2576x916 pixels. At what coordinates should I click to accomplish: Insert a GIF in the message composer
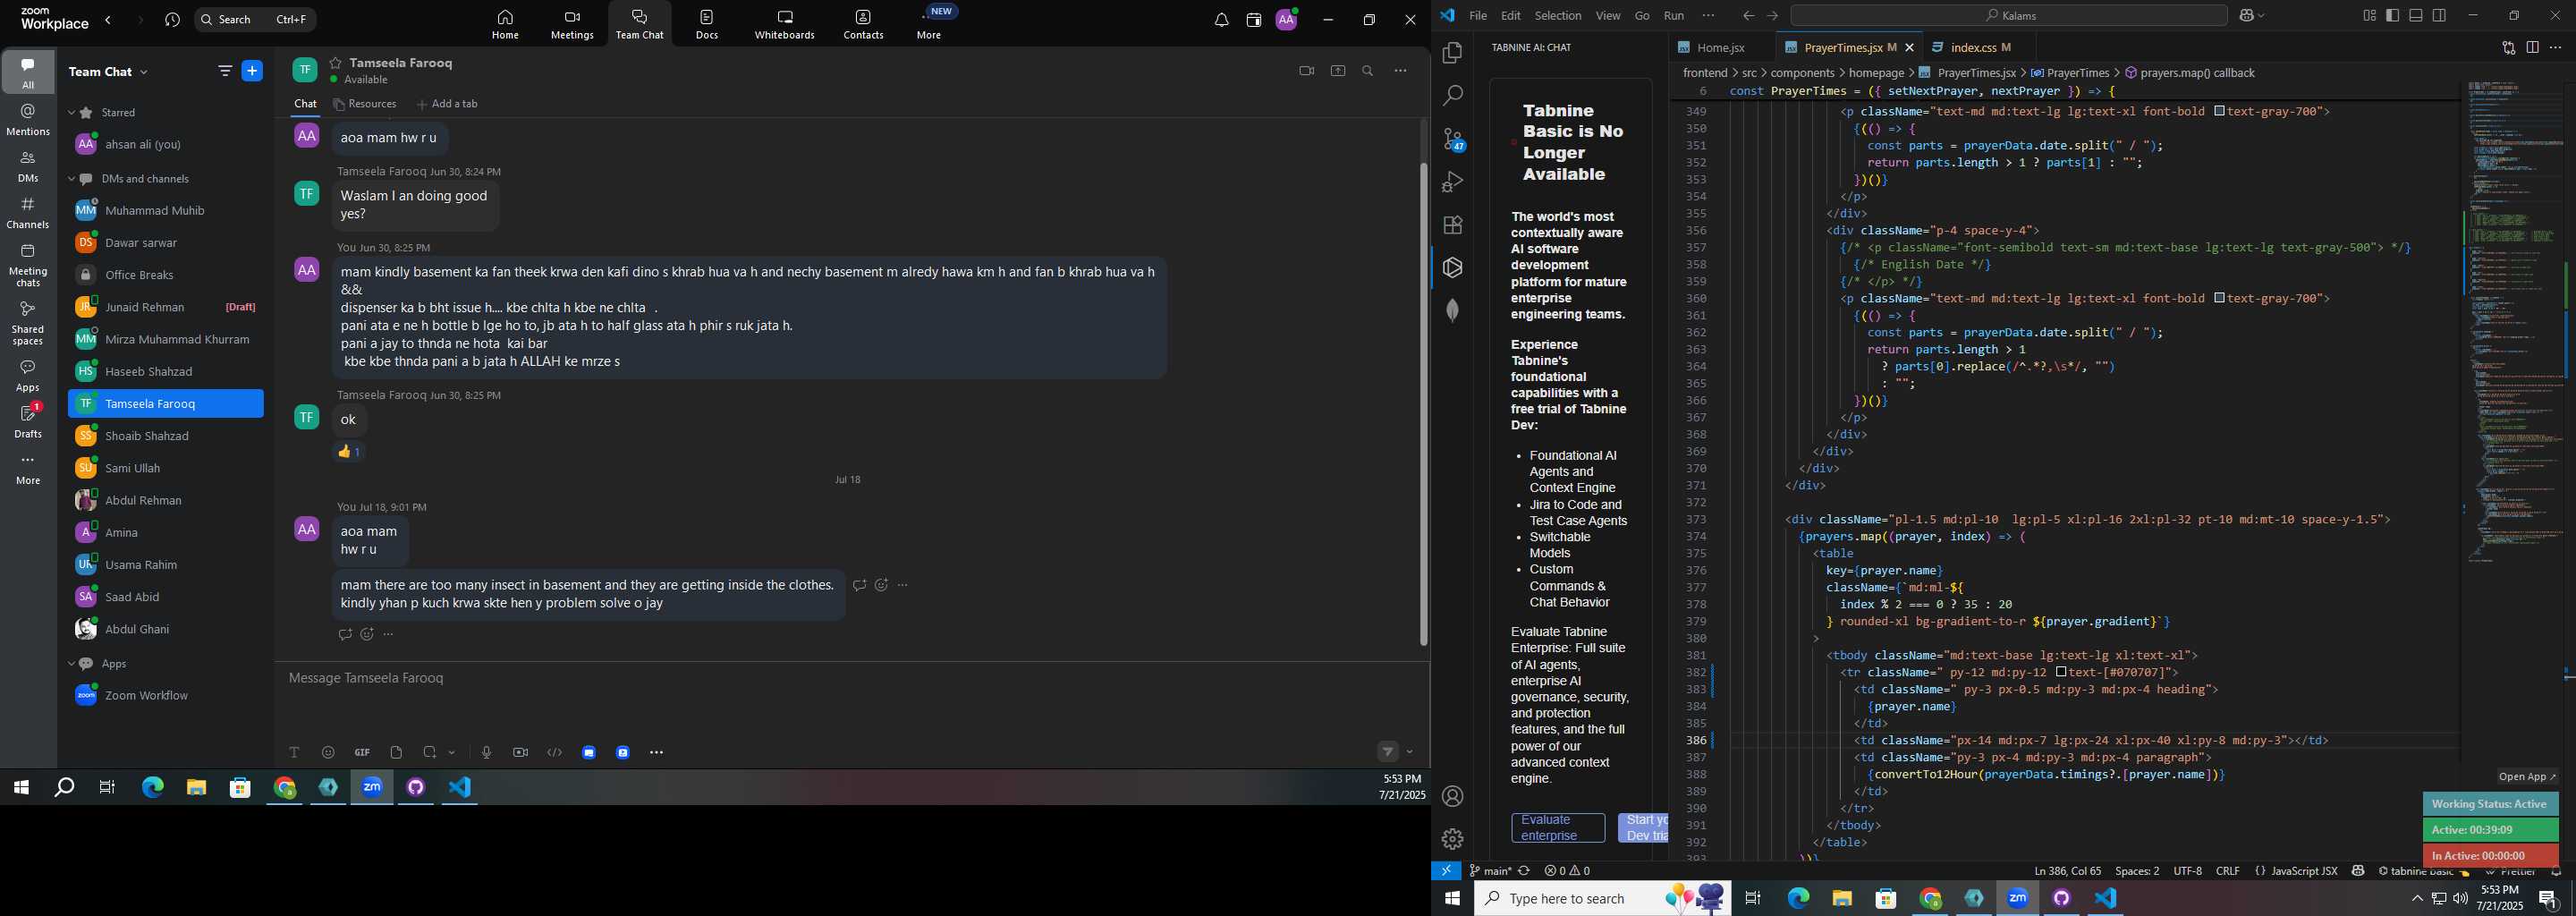[362, 752]
